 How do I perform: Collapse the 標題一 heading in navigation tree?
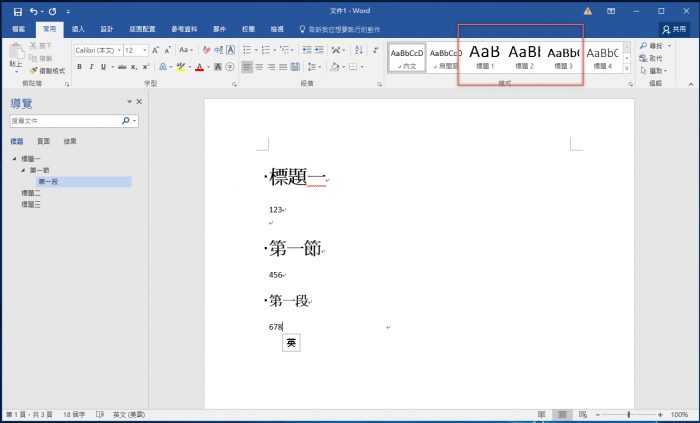click(14, 159)
